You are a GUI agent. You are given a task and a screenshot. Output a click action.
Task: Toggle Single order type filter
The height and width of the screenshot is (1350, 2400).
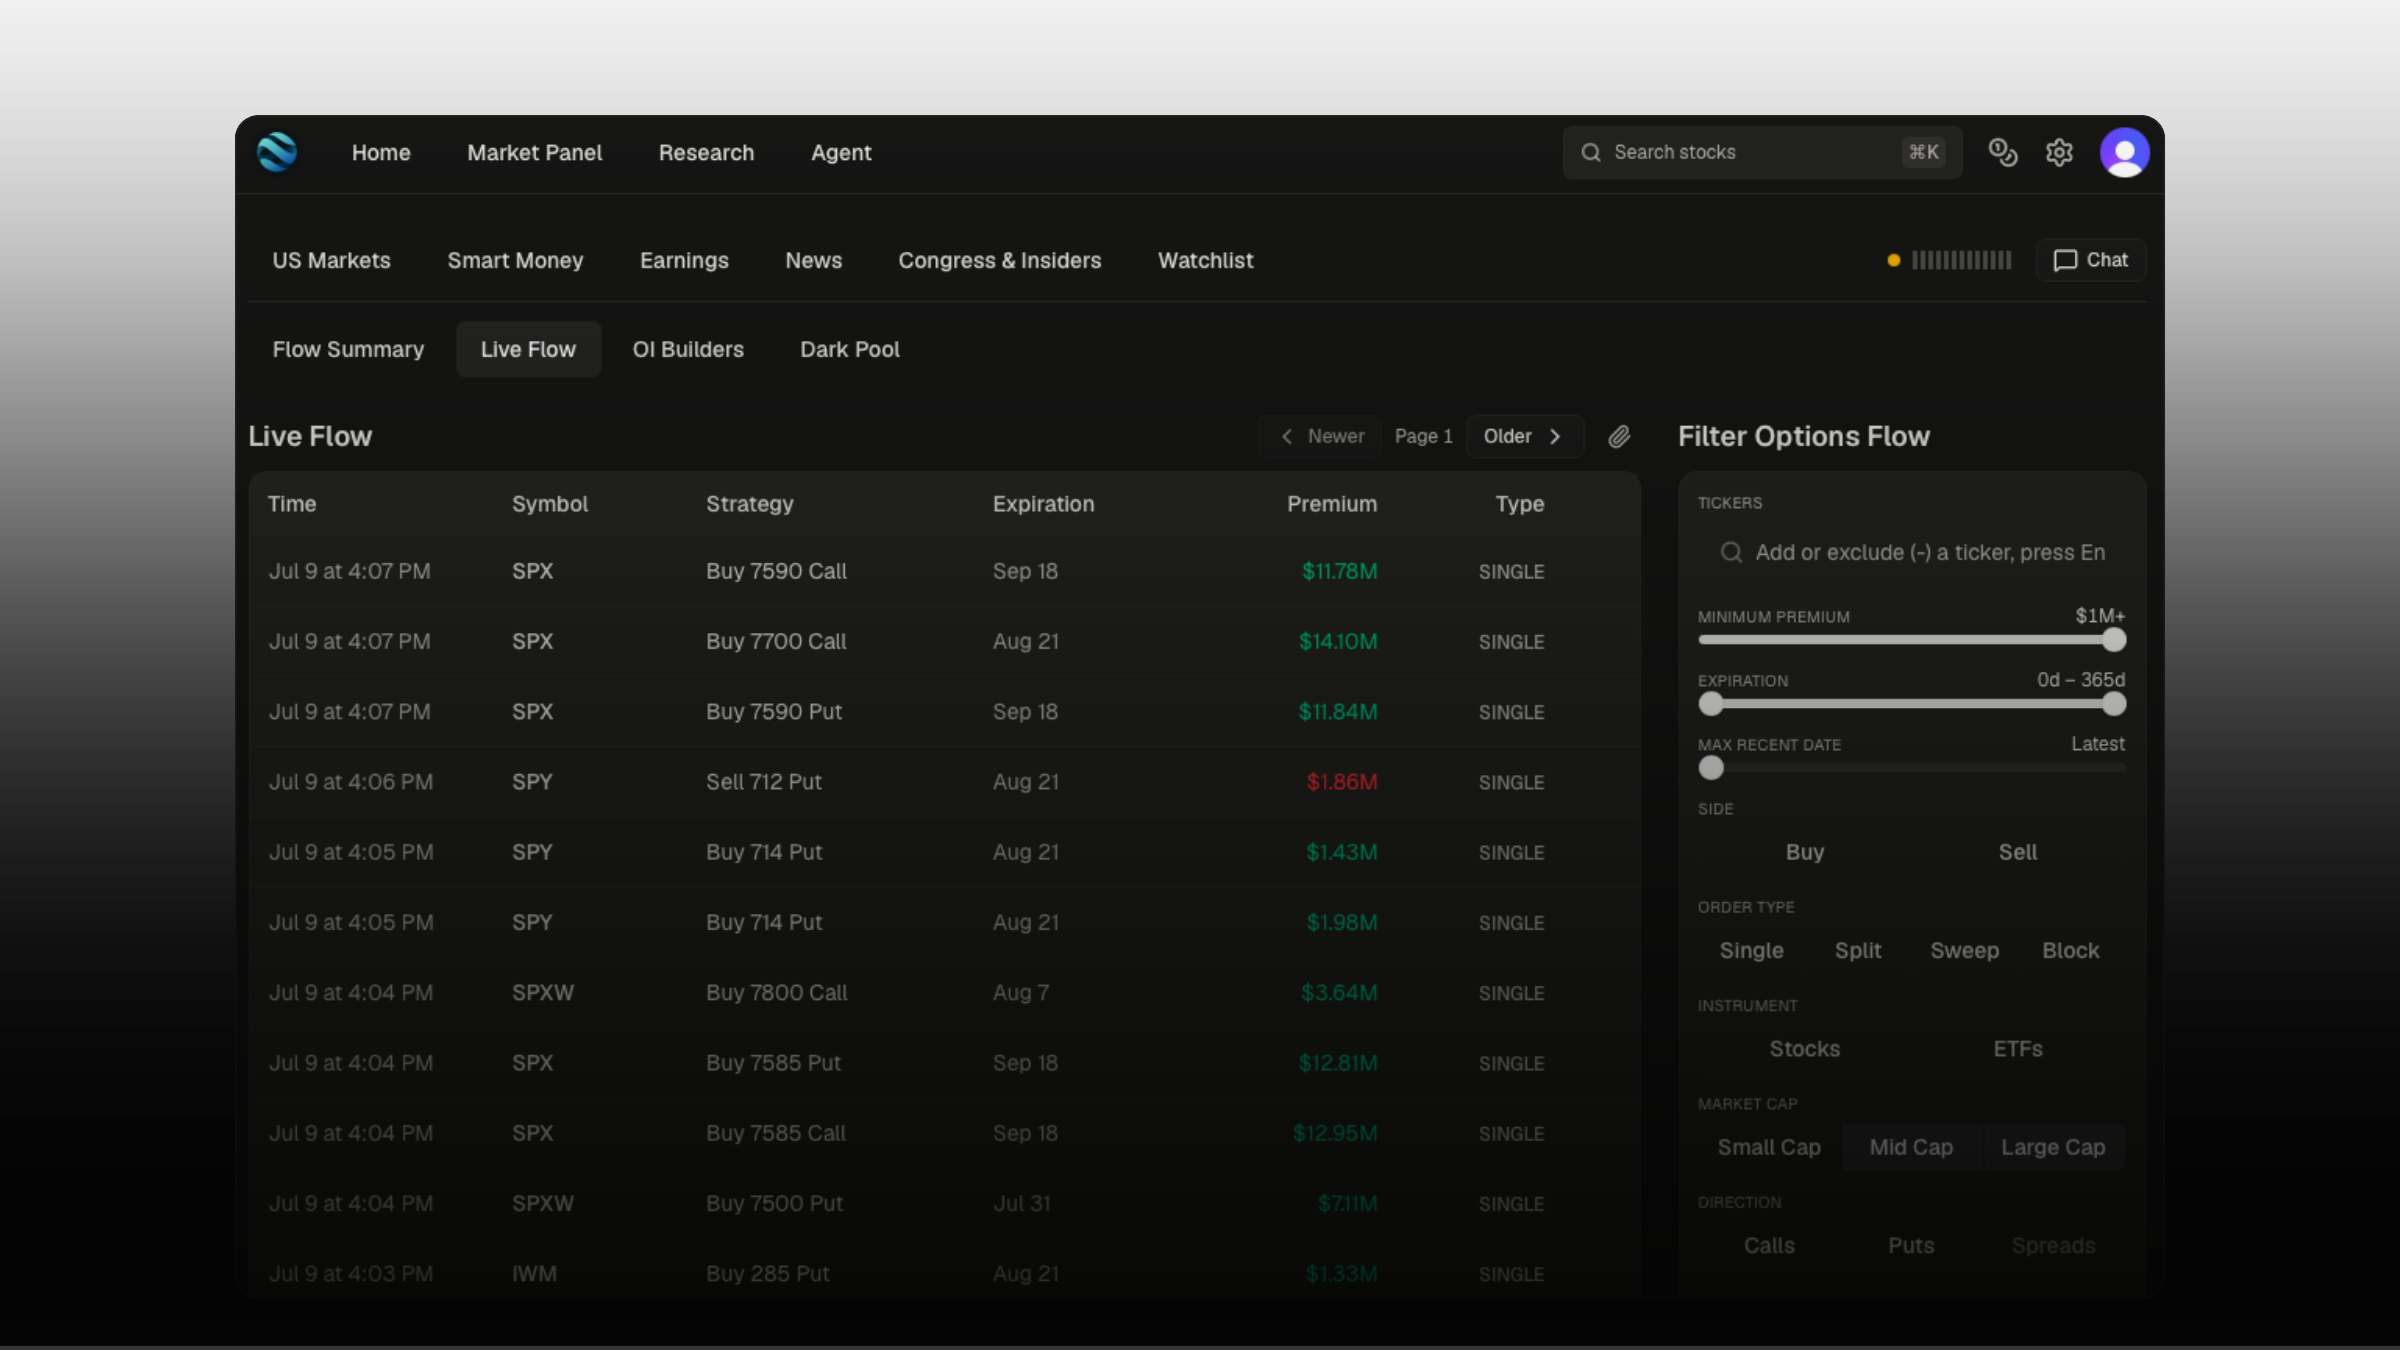pyautogui.click(x=1751, y=950)
